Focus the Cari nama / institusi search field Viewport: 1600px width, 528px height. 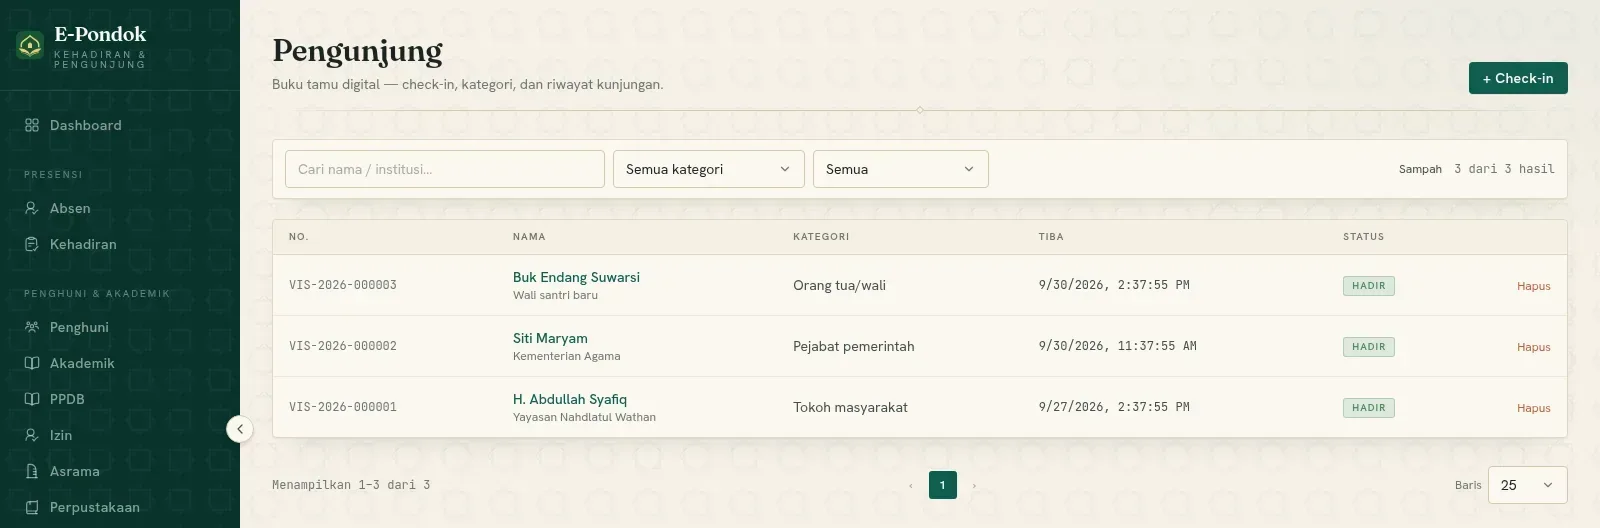pyautogui.click(x=445, y=169)
